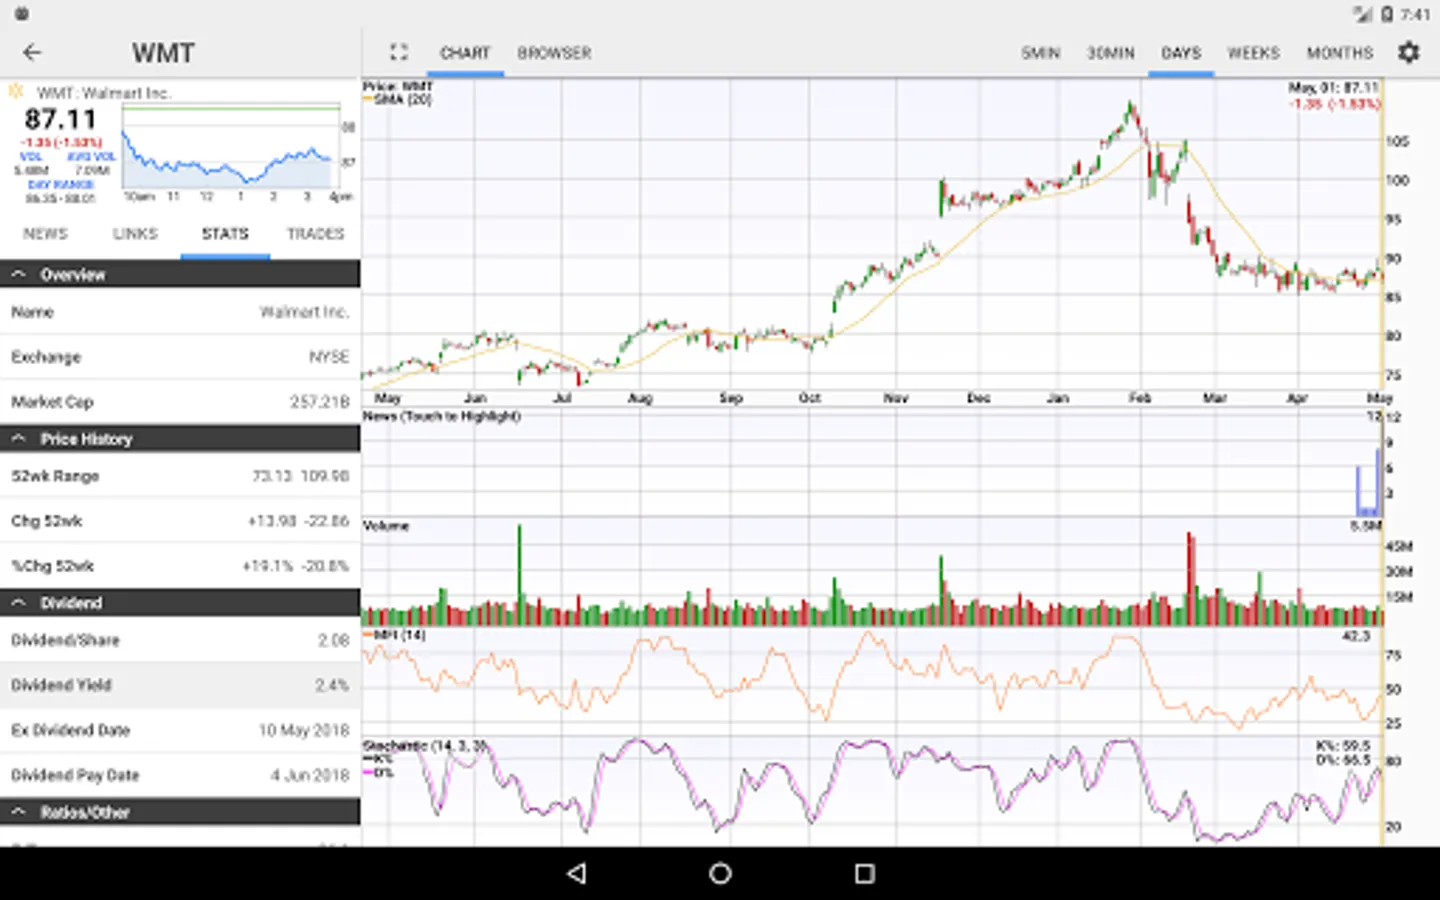The width and height of the screenshot is (1440, 900).
Task: Select the Dividend Pay Date row
Action: pyautogui.click(x=180, y=775)
